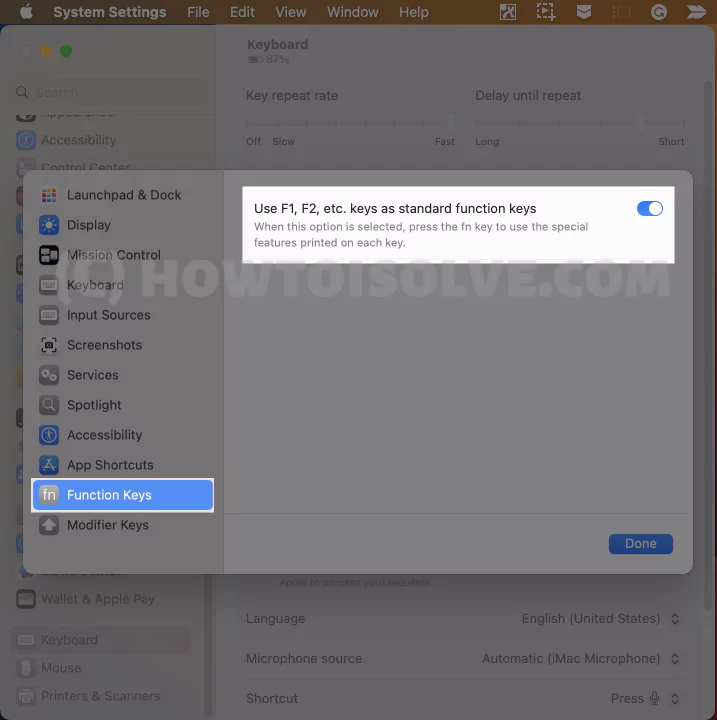
Task: Open Launchpad & Dock shortcuts category
Action: tap(123, 195)
